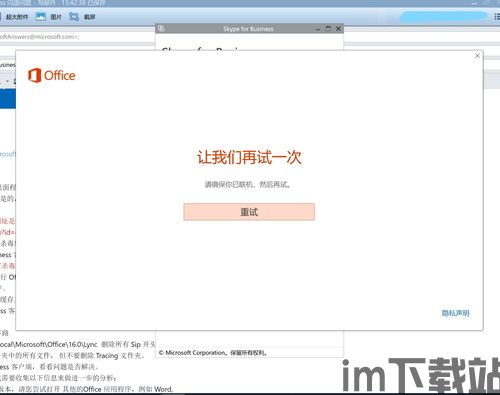This screenshot has height=395, width=500.
Task: Click the 'Tracing 文件夹' text in email body
Action: tap(120, 356)
